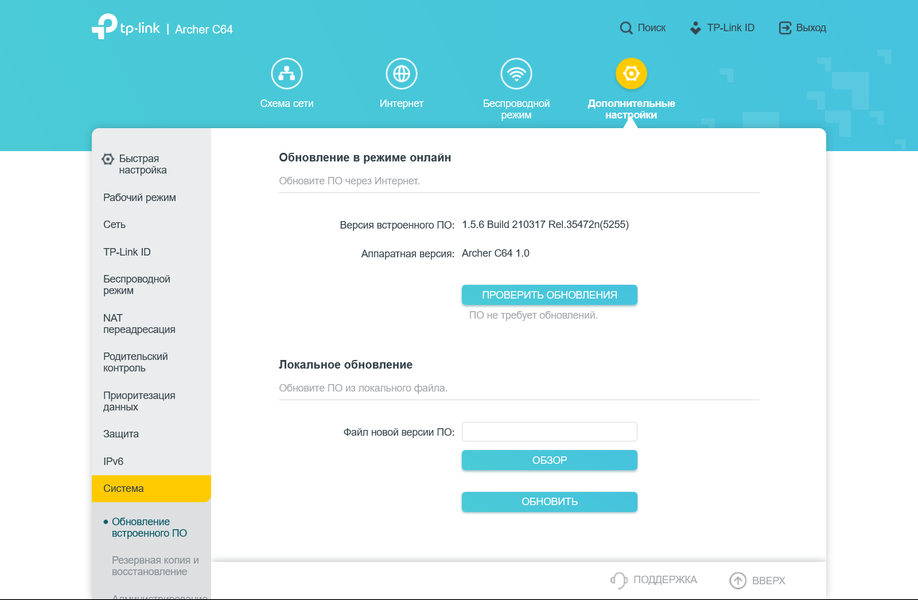Click the logout icon next to Выход
918x600 pixels.
click(x=785, y=28)
